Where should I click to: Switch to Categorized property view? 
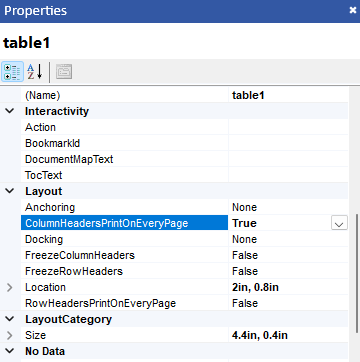pos(12,71)
